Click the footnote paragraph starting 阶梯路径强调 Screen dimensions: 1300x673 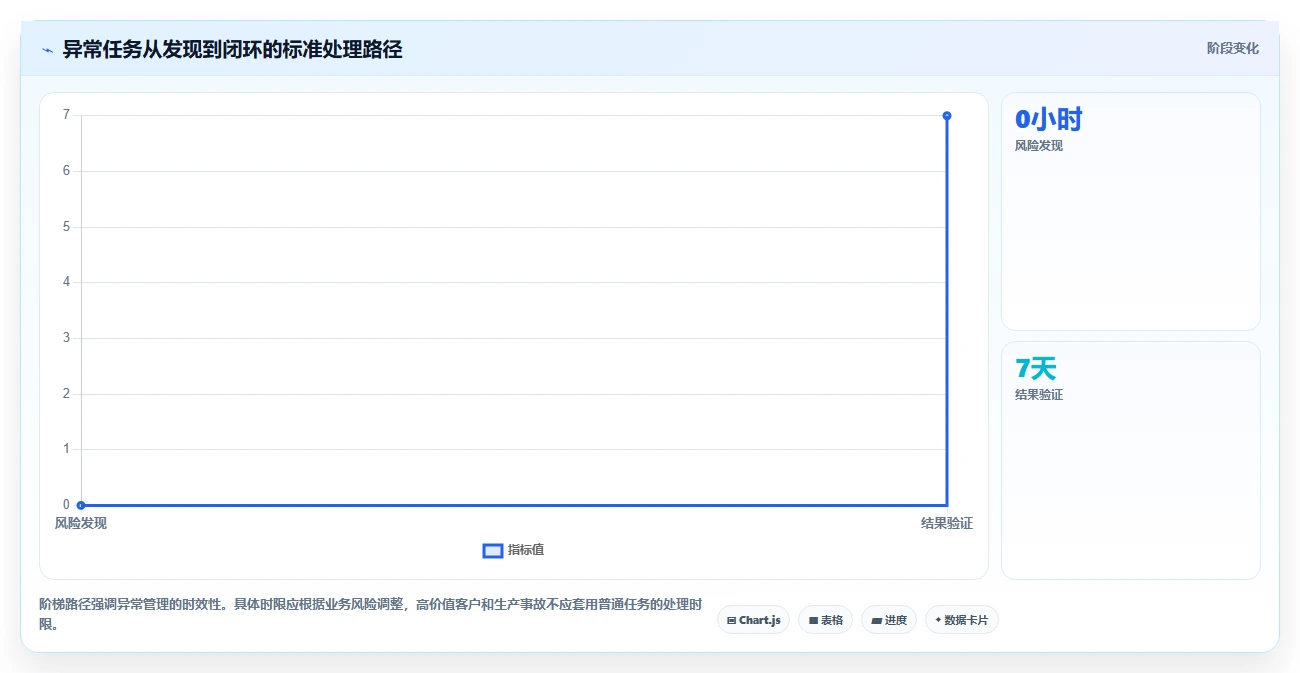point(370,615)
